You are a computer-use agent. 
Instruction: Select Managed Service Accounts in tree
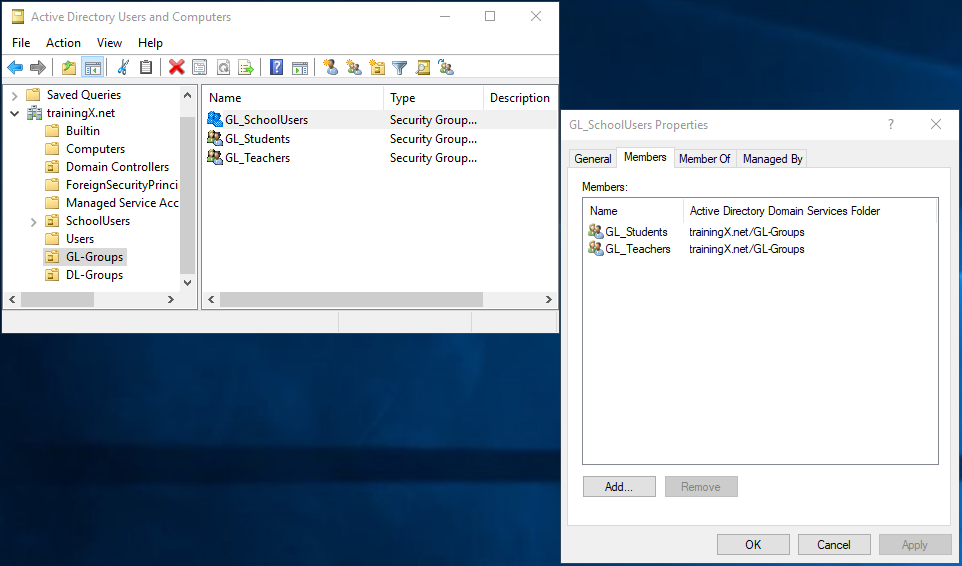coord(112,202)
